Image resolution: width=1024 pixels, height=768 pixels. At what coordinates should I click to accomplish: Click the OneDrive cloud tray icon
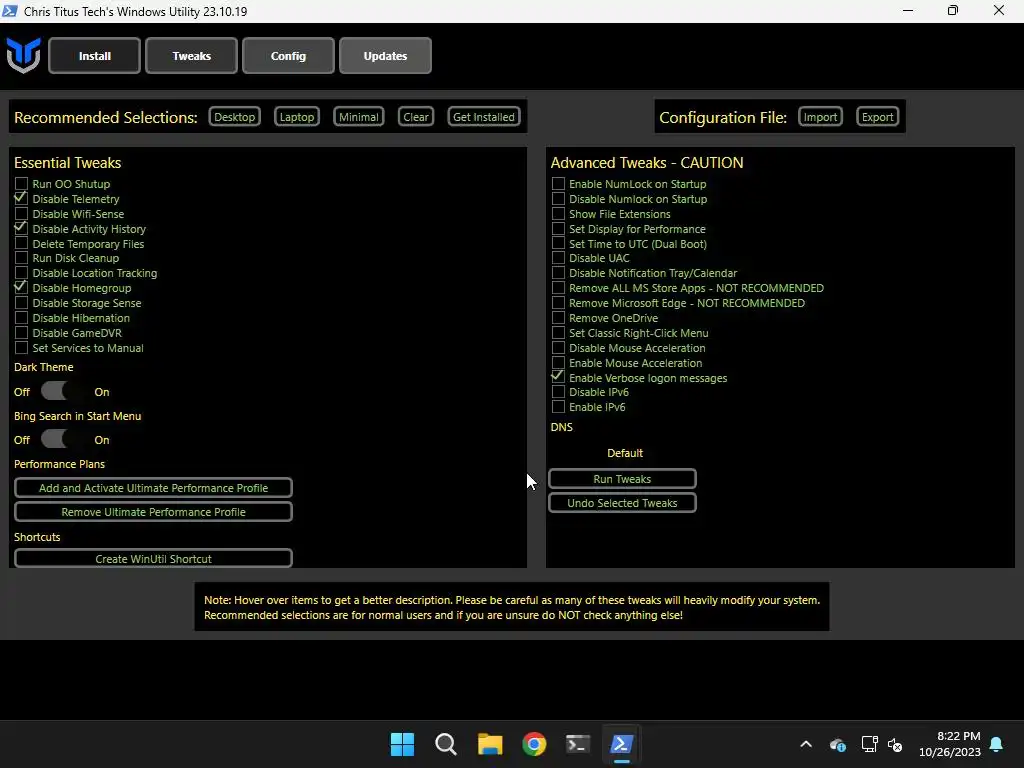point(838,744)
